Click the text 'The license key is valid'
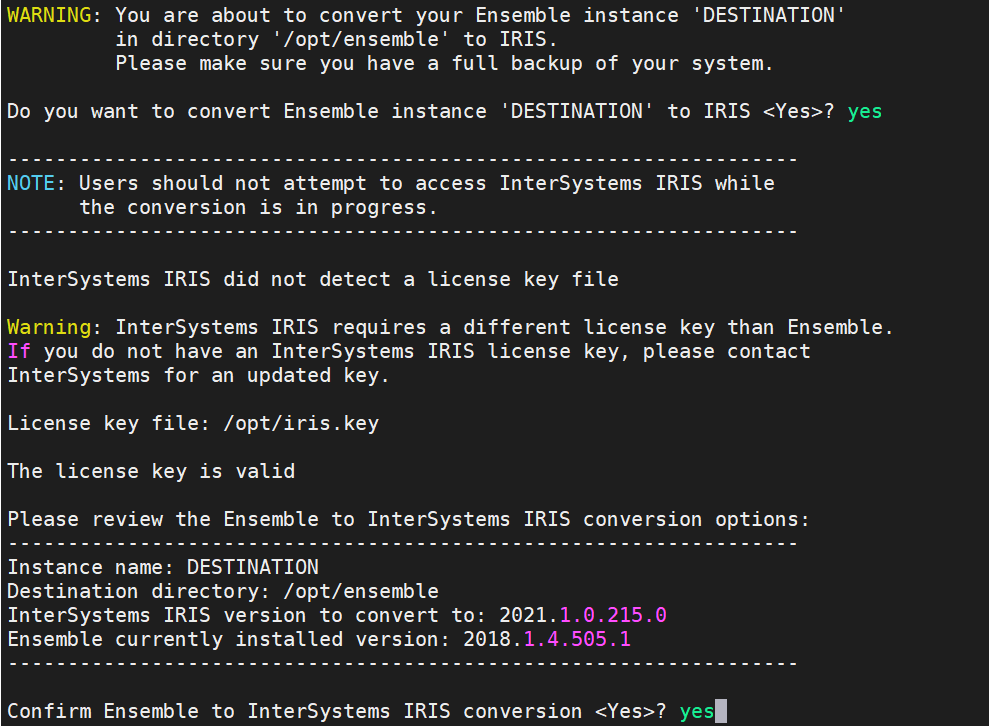Image resolution: width=989 pixels, height=726 pixels. (151, 471)
